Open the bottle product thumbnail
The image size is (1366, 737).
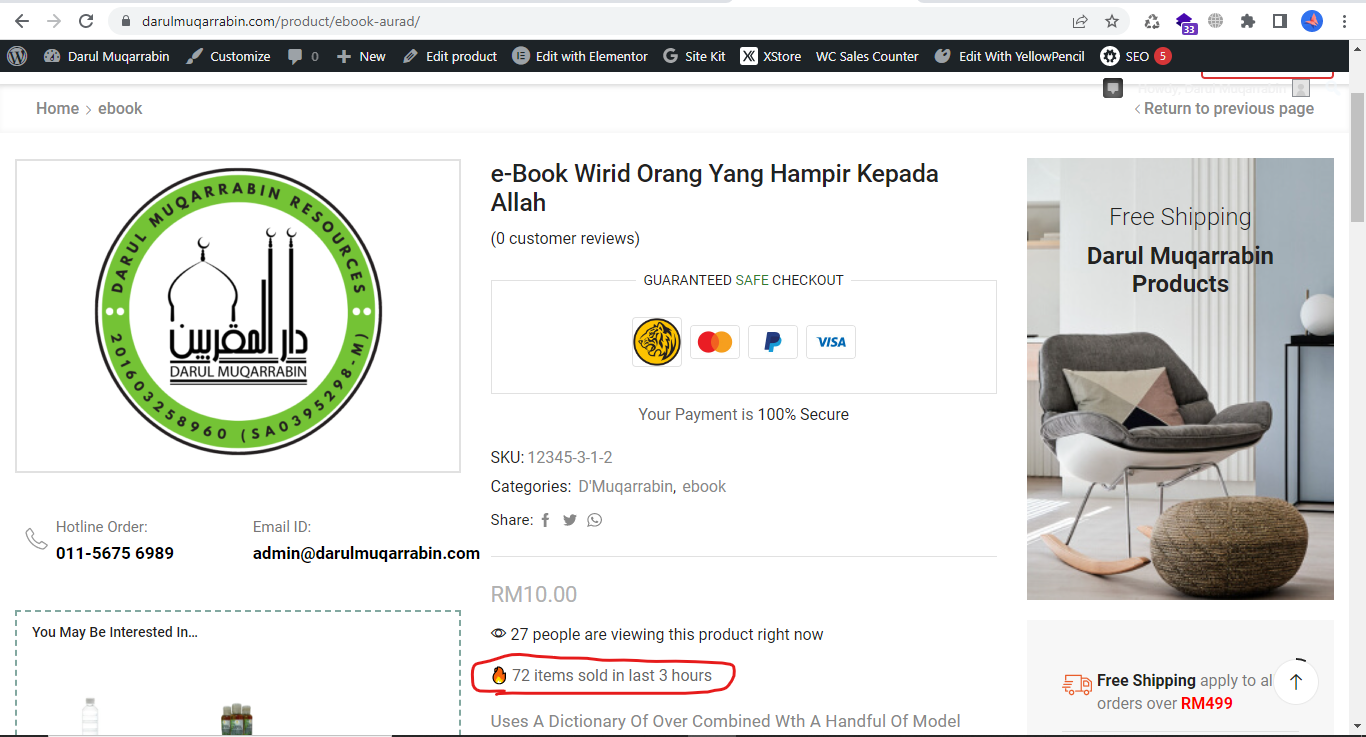tap(91, 716)
